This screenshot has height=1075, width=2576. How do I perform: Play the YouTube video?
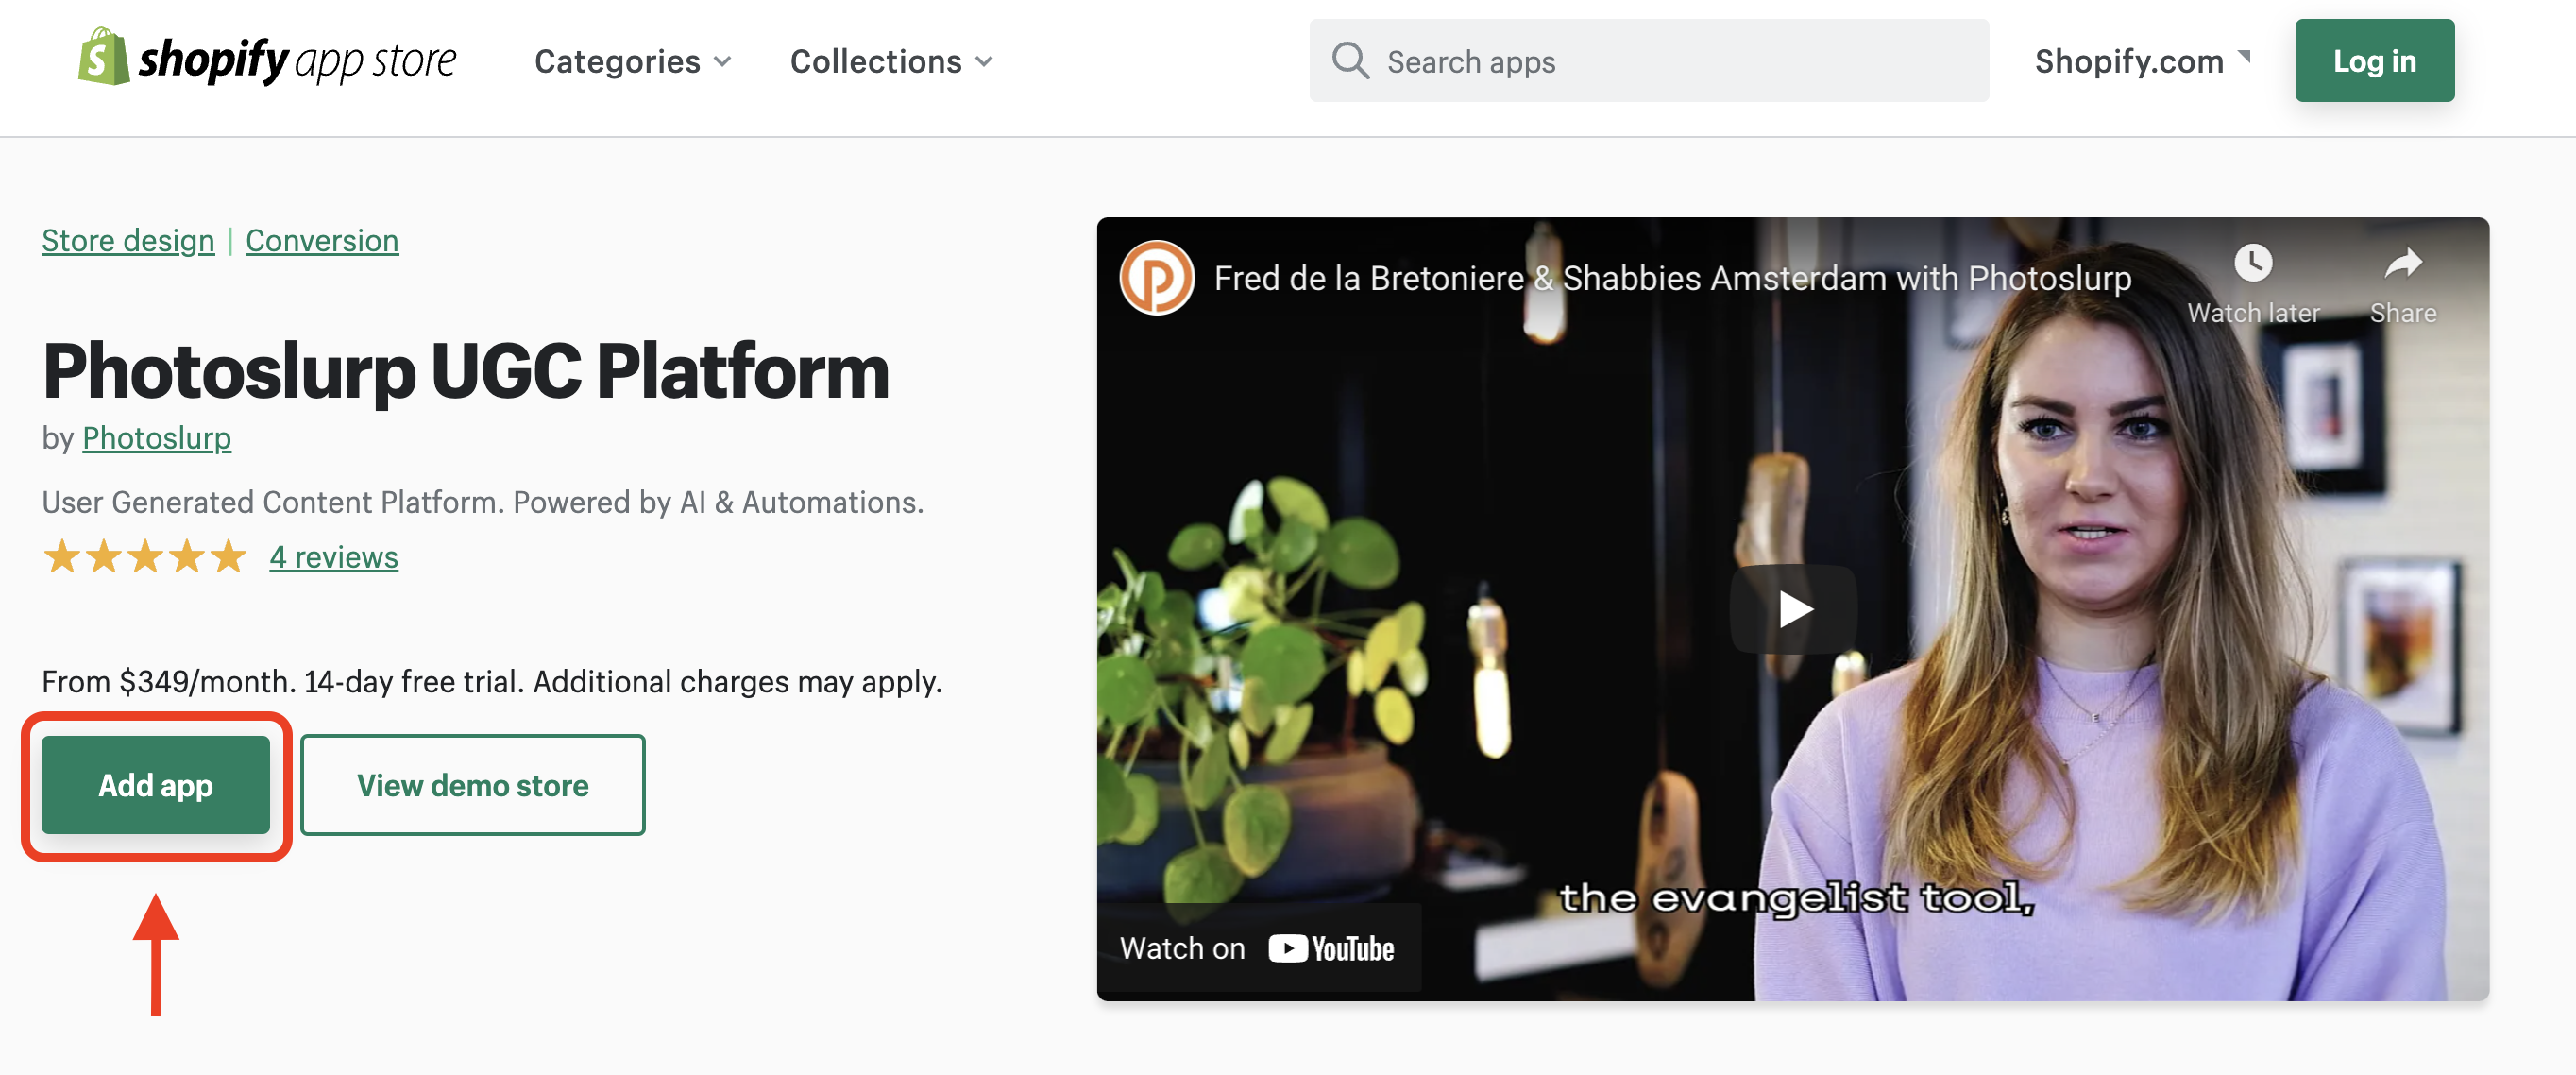pos(1793,608)
